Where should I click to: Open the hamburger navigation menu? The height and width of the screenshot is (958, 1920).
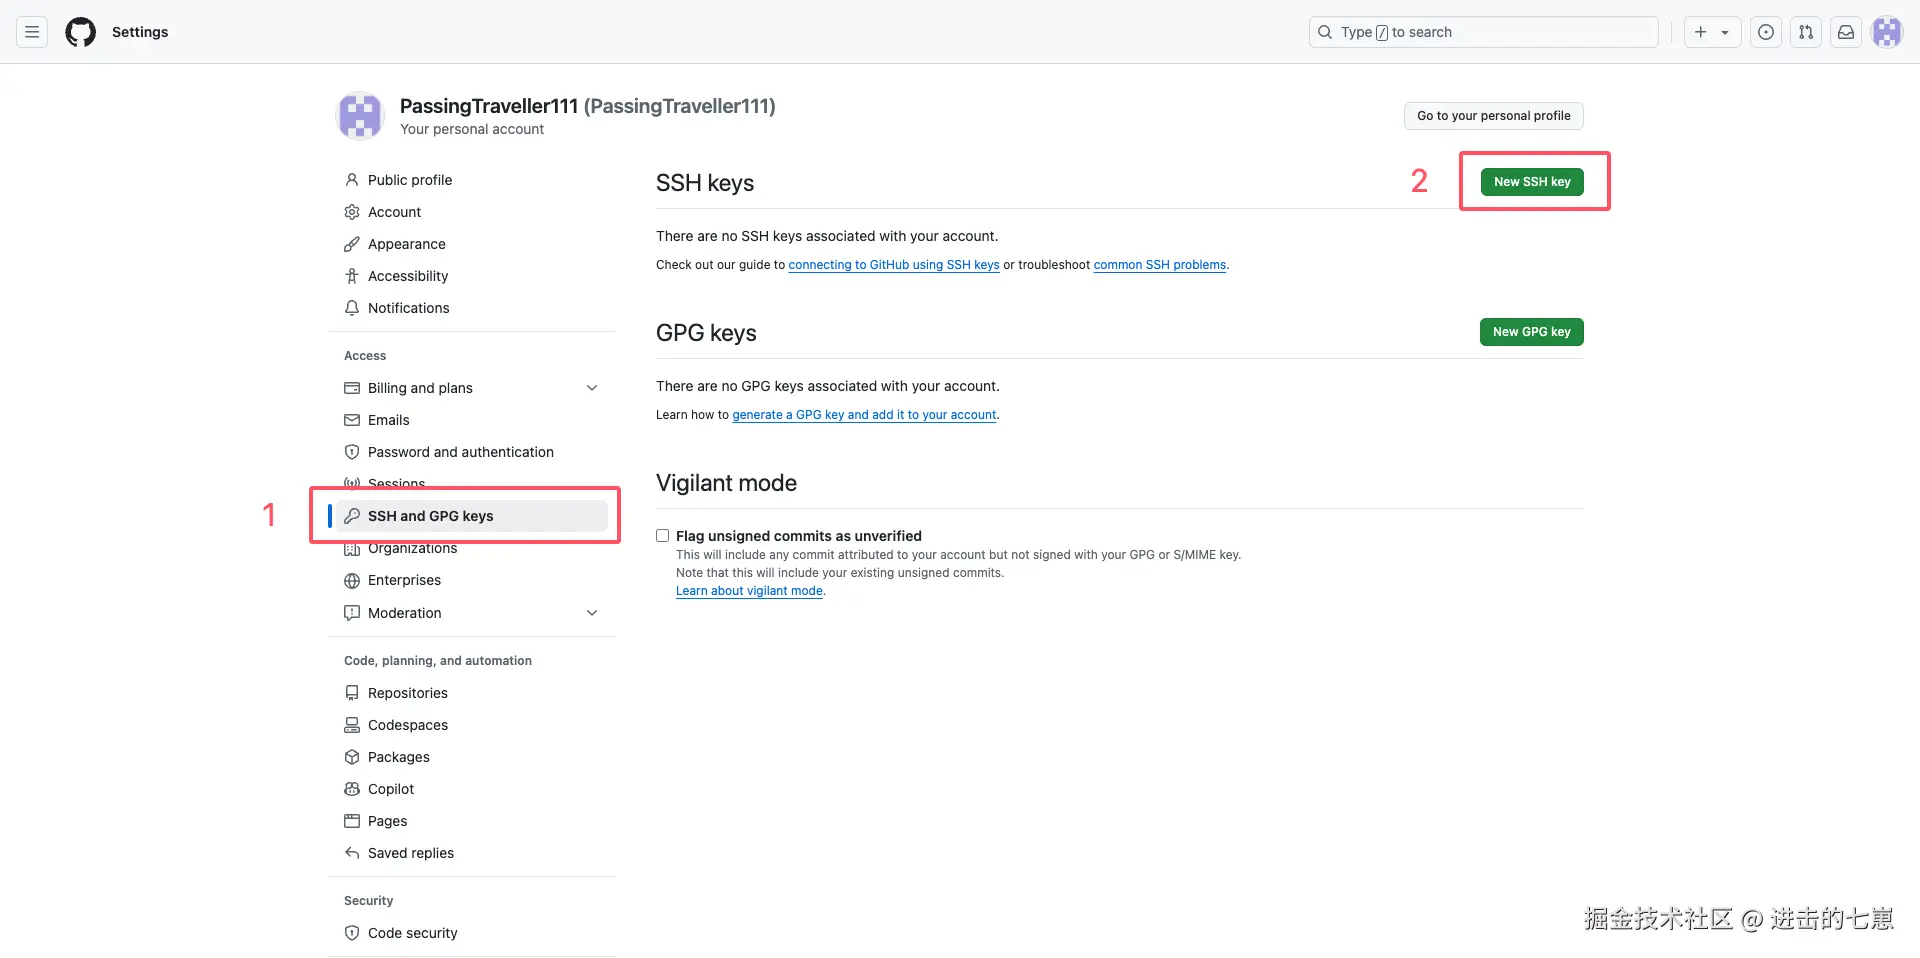coord(32,32)
